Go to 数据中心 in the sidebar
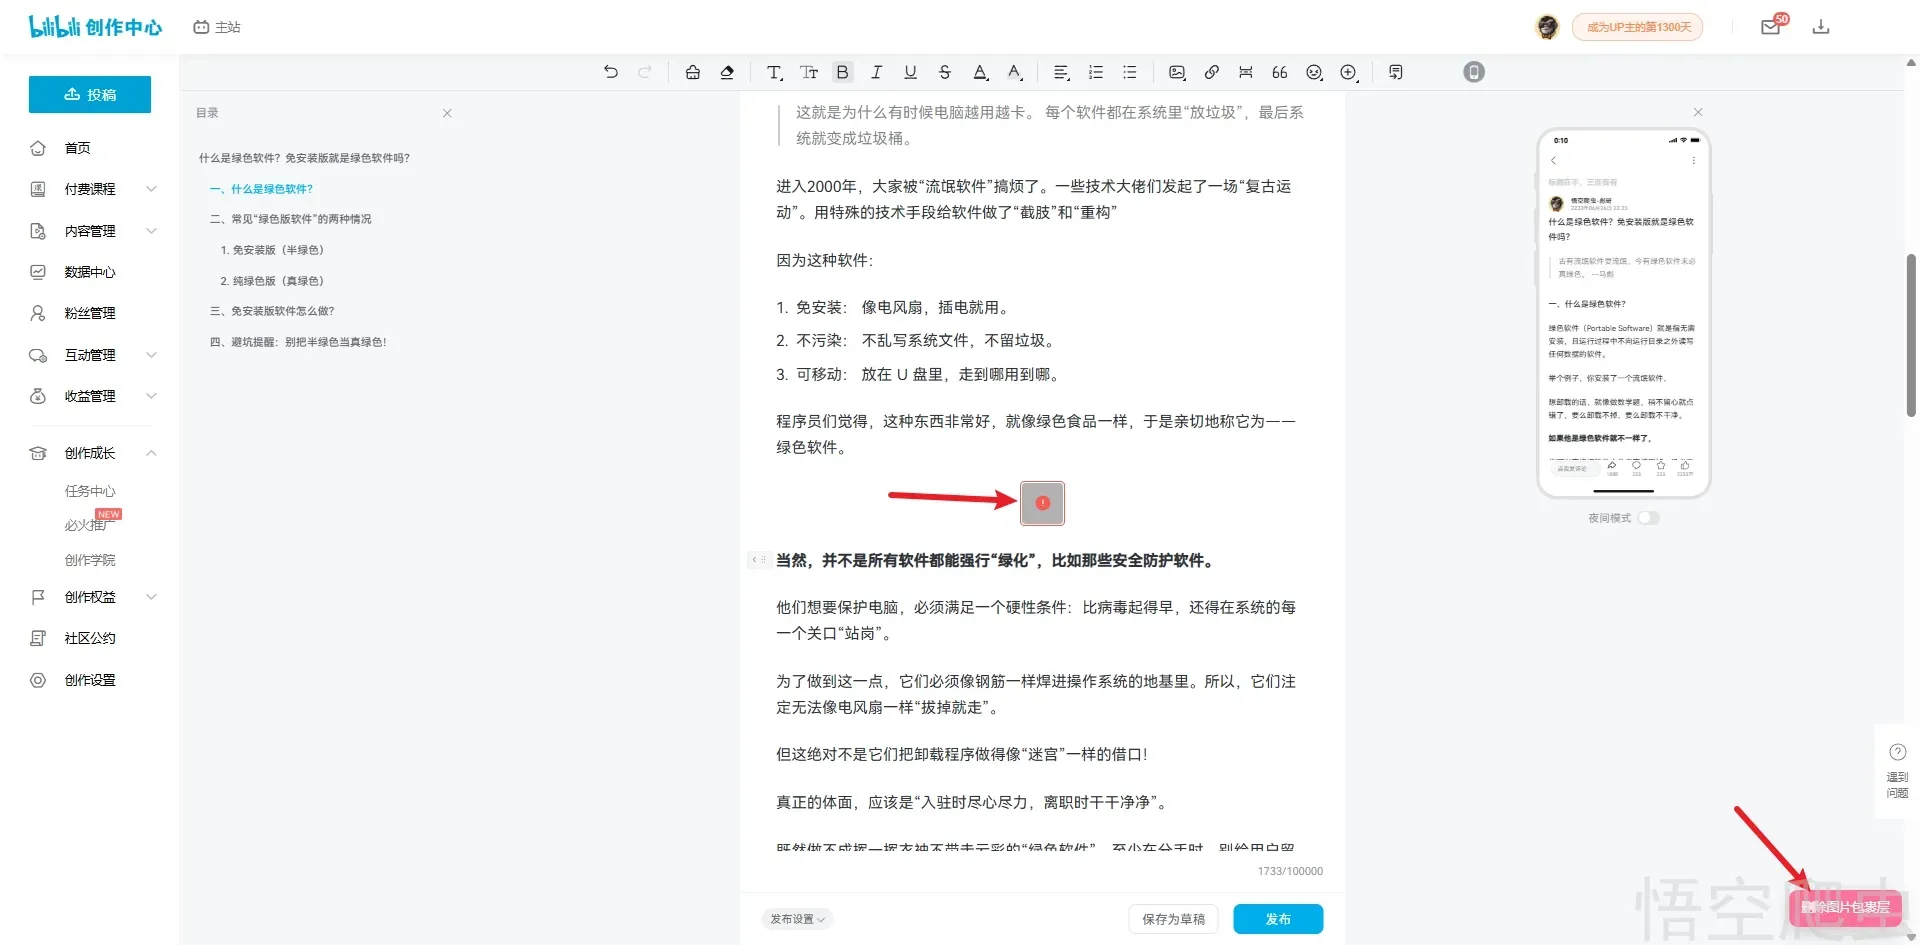The width and height of the screenshot is (1920, 945). click(x=90, y=272)
